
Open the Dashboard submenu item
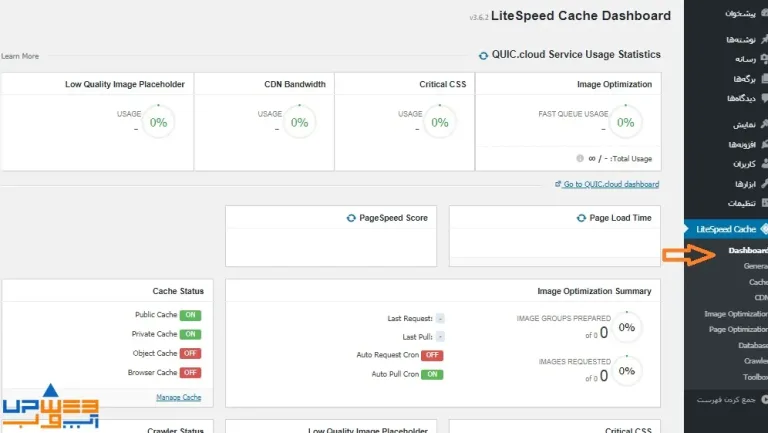[748, 250]
